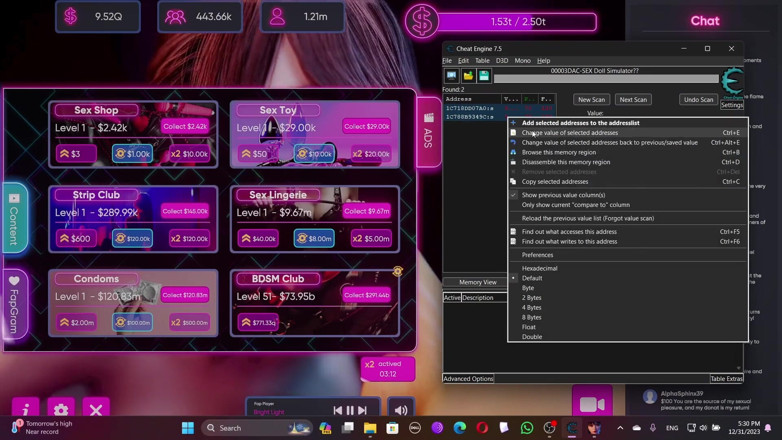
Task: Click the game info button
Action: point(26,409)
